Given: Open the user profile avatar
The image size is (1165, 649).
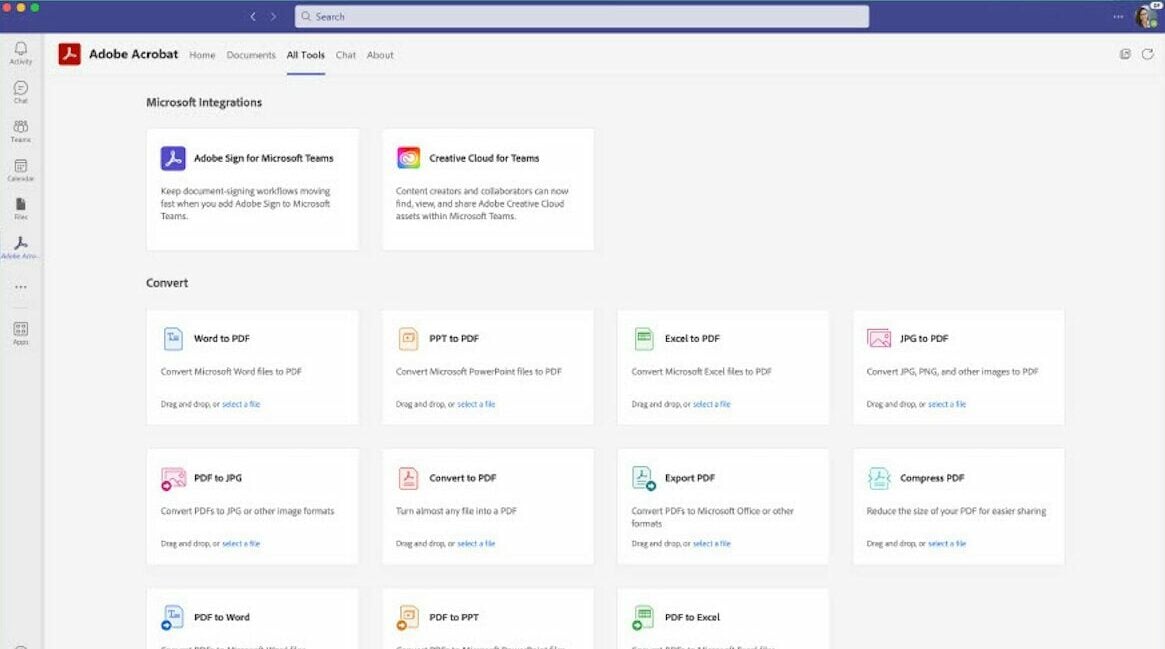Looking at the screenshot, I should click(1146, 16).
